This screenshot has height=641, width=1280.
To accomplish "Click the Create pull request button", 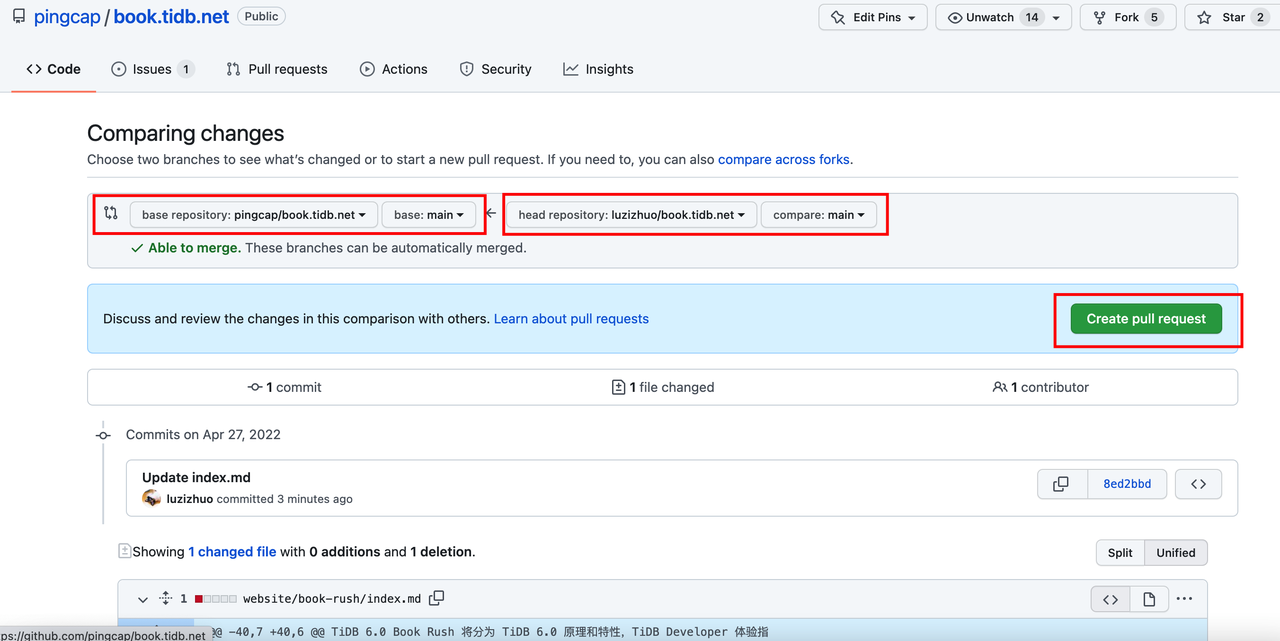I will (x=1146, y=319).
